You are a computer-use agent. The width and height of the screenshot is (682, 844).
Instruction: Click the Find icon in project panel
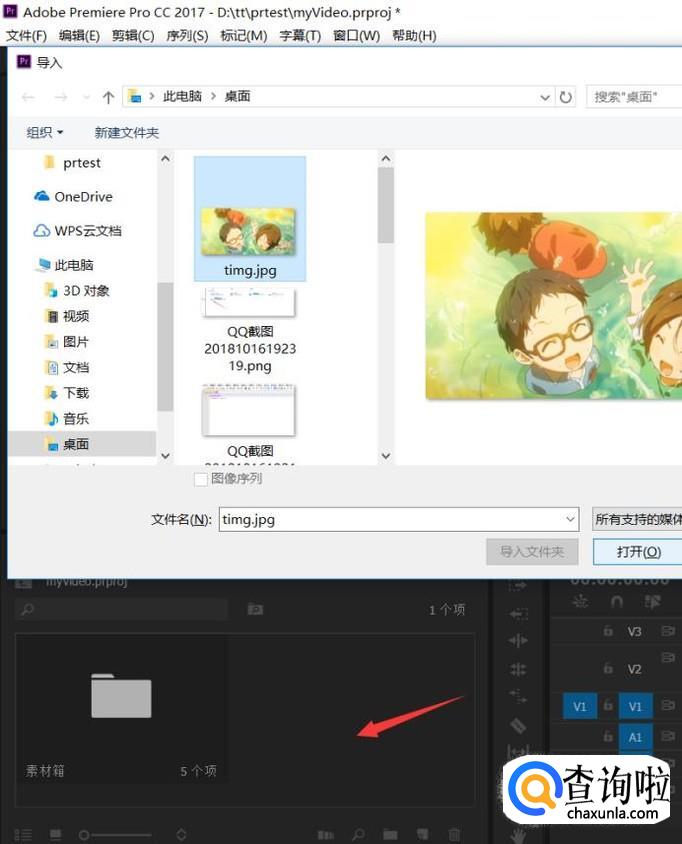coord(358,835)
